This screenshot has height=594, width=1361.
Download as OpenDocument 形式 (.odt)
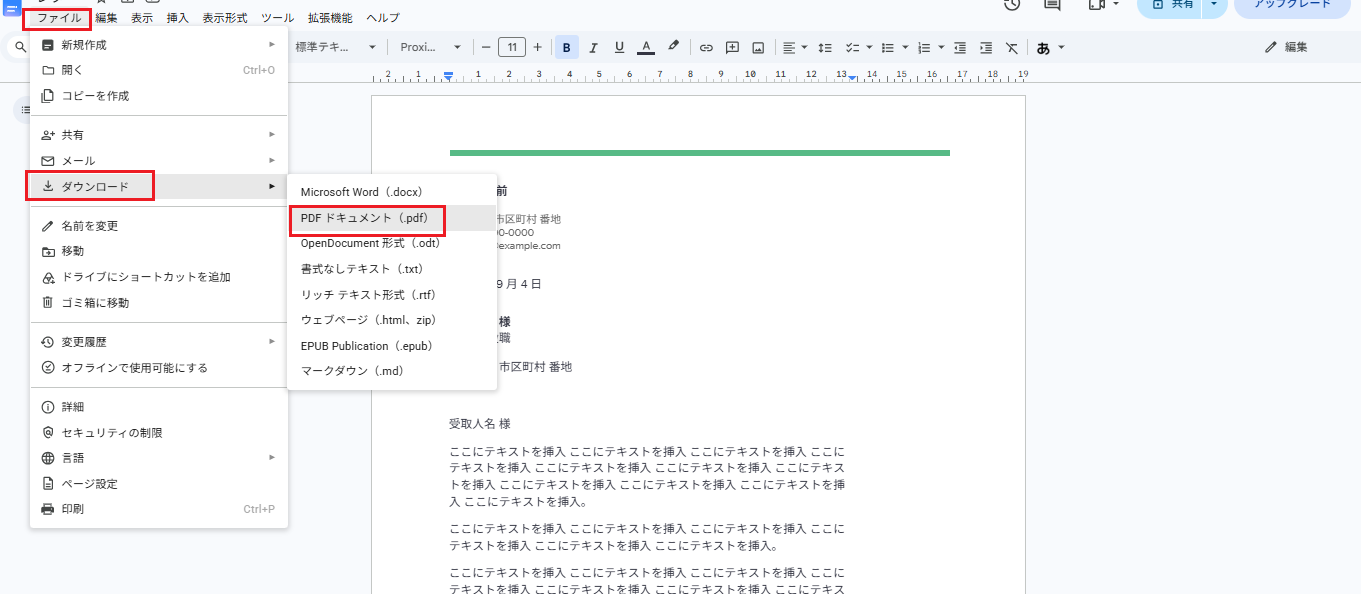point(392,243)
